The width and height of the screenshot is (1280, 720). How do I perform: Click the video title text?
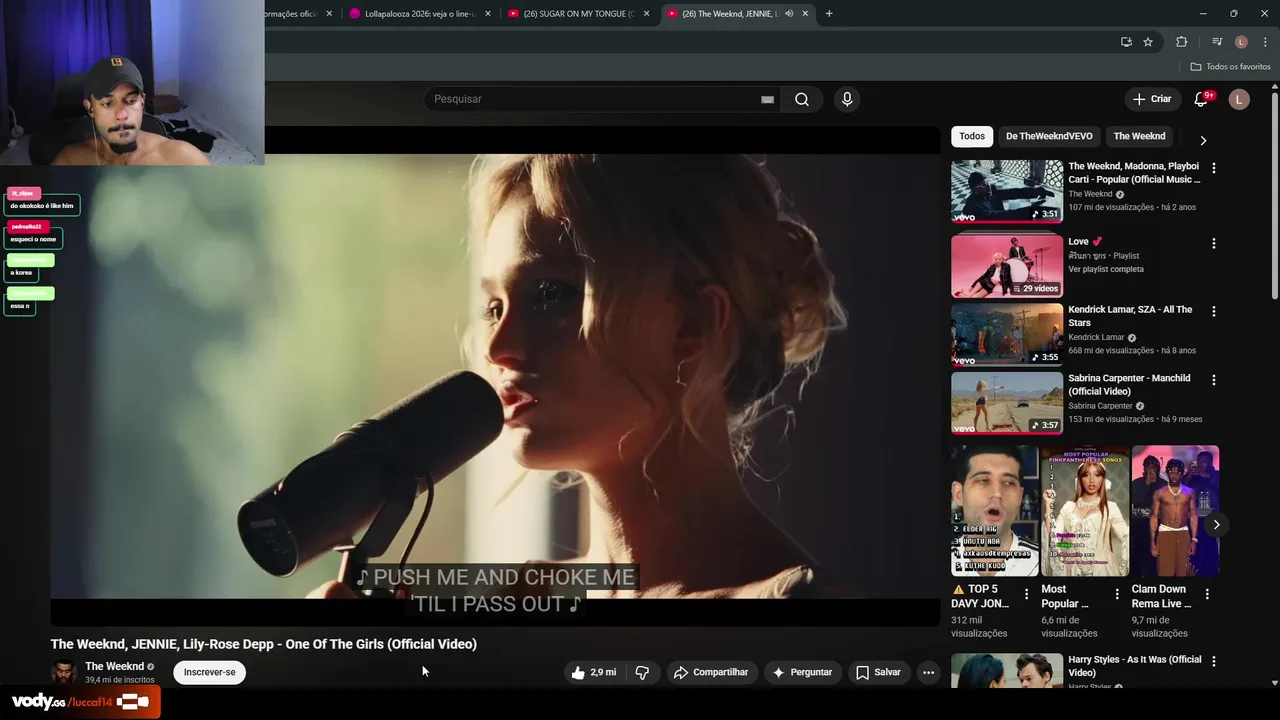pyautogui.click(x=264, y=644)
